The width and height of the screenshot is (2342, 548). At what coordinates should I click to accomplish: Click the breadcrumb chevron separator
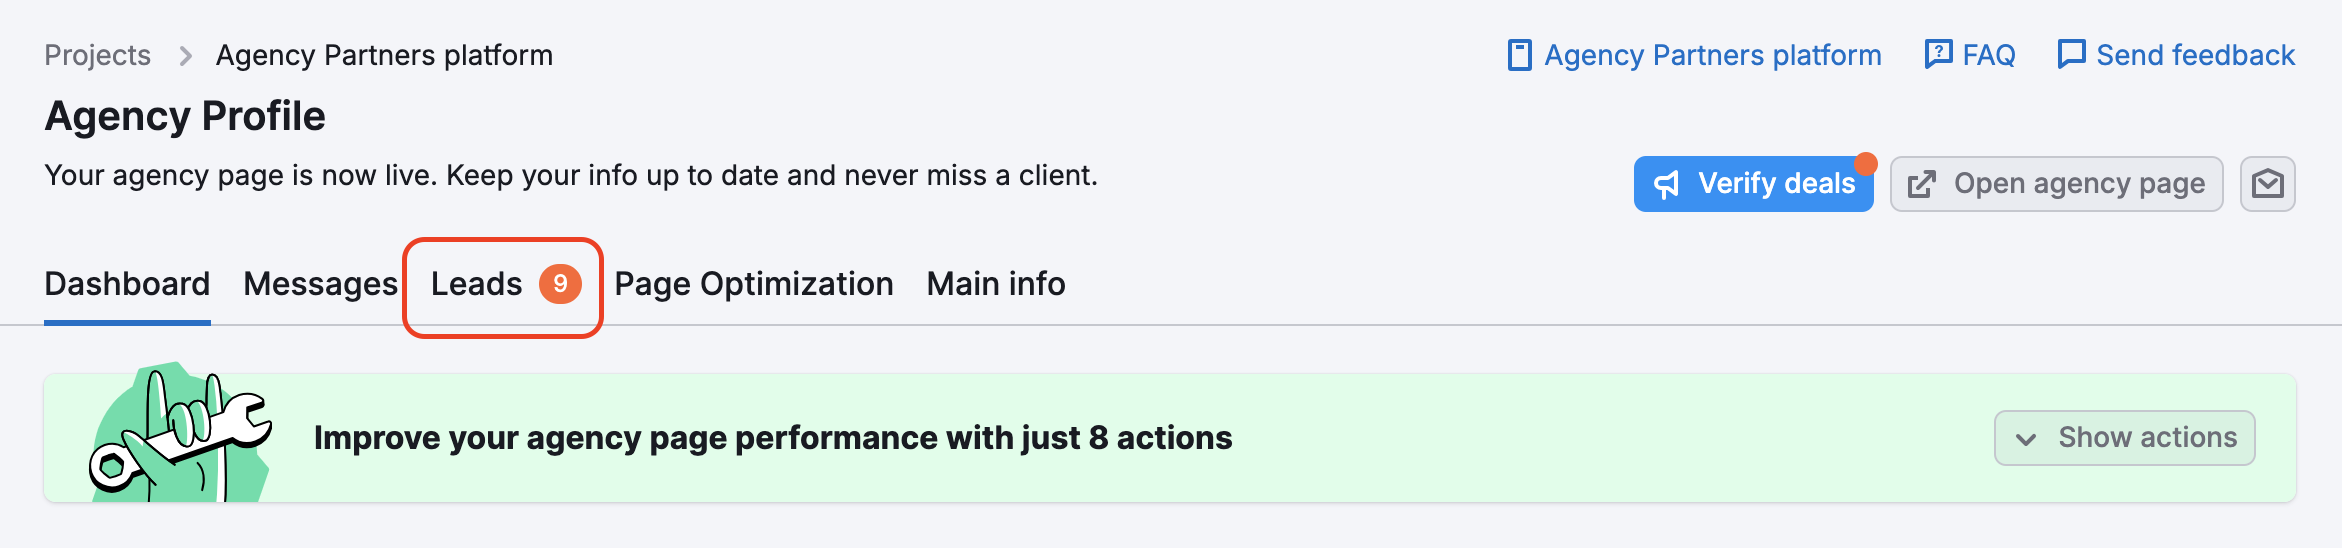185,56
